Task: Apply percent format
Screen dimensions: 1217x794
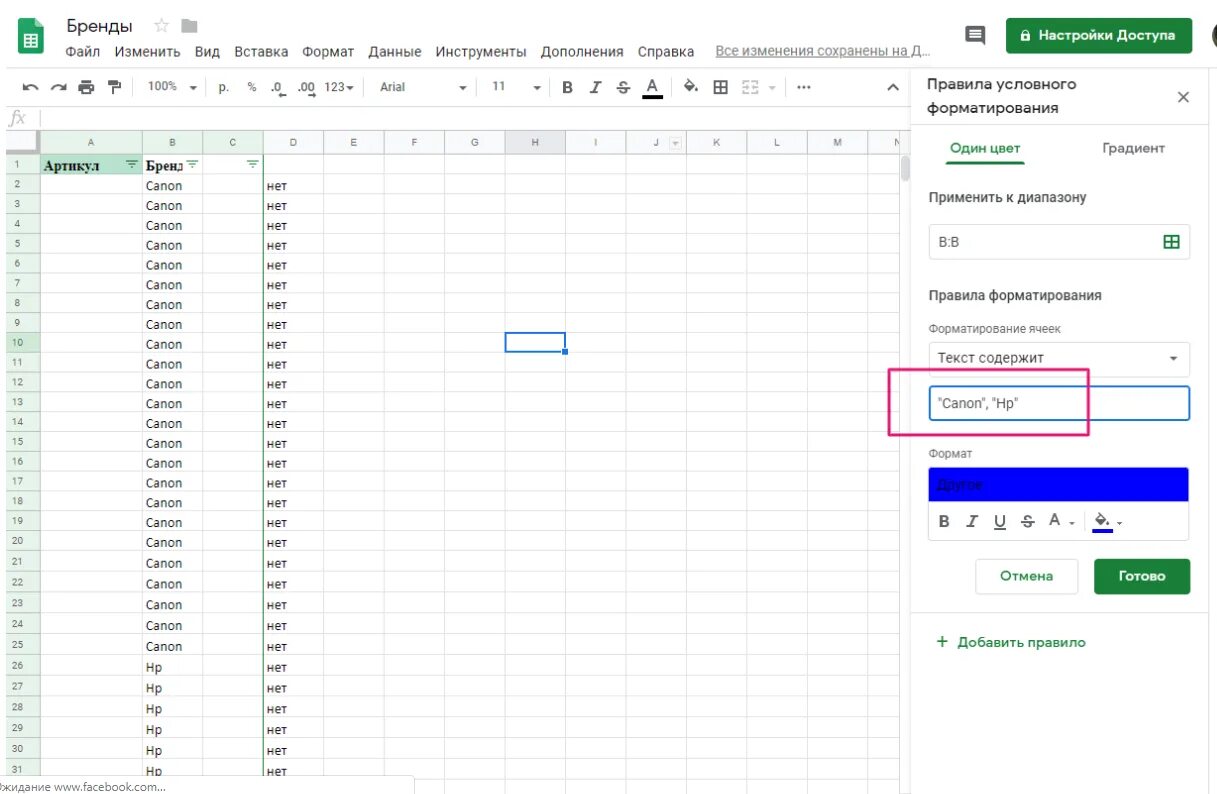Action: tap(252, 88)
